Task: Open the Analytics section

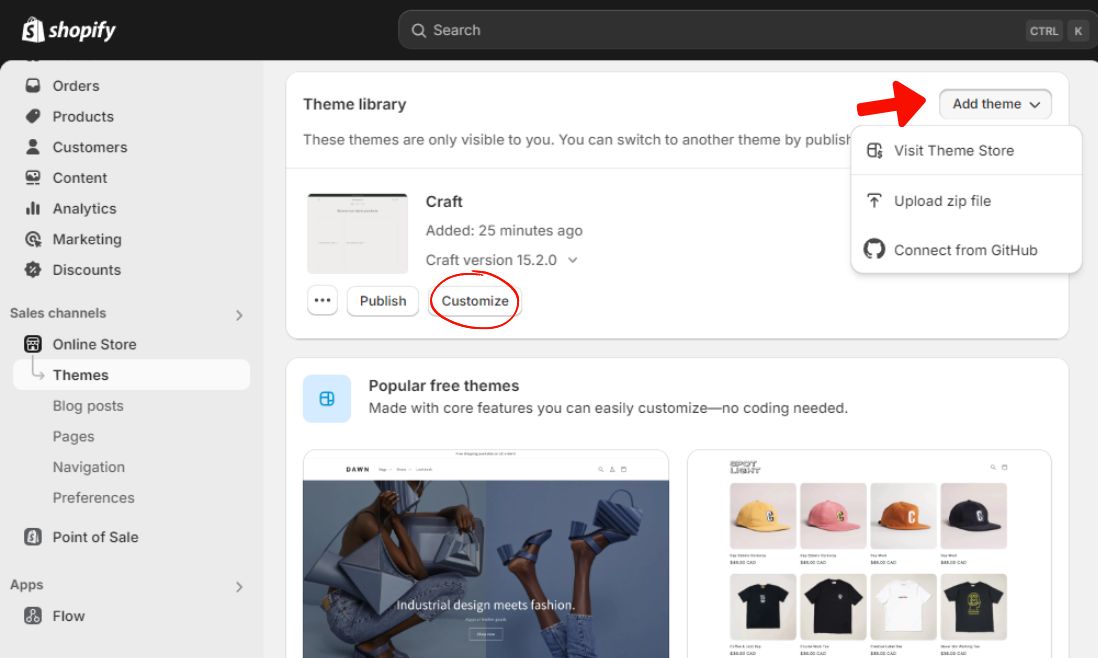Action: [x=85, y=209]
